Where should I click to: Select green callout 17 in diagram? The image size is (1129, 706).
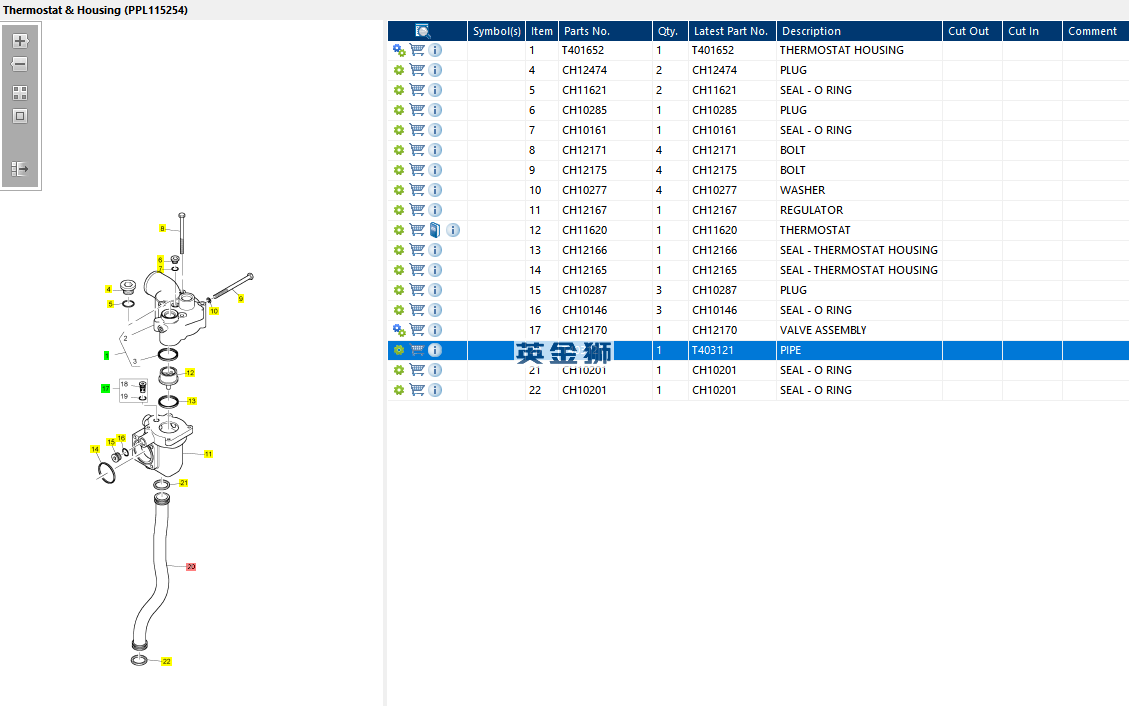click(x=105, y=389)
